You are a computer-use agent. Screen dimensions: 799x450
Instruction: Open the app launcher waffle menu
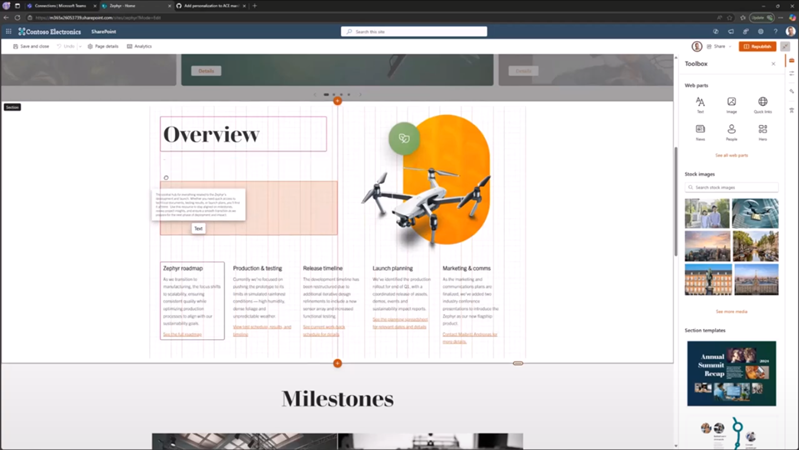pos(9,31)
